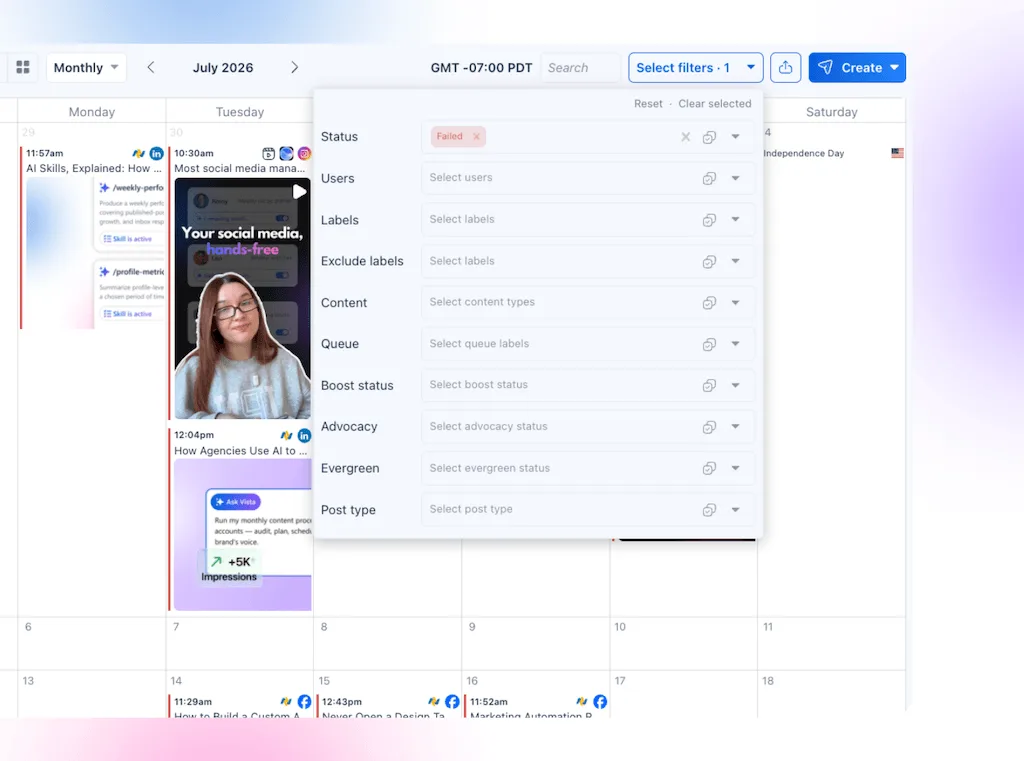Click the copy icon in Advocacy row
Viewport: 1024px width, 761px height.
(x=709, y=427)
